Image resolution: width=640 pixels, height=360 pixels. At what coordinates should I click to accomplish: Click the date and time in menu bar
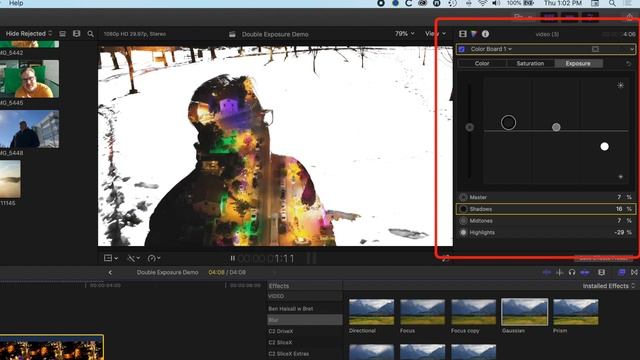pyautogui.click(x=563, y=3)
